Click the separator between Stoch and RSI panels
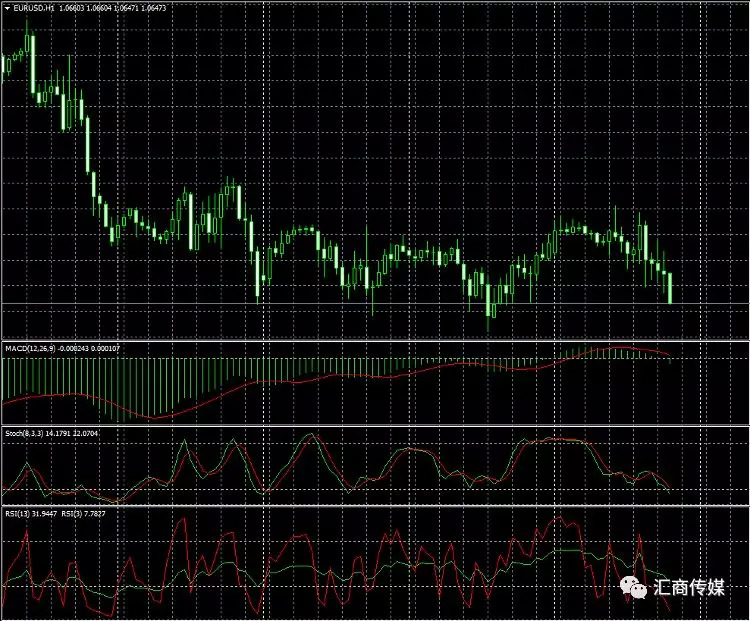The height and width of the screenshot is (621, 750). (375, 506)
